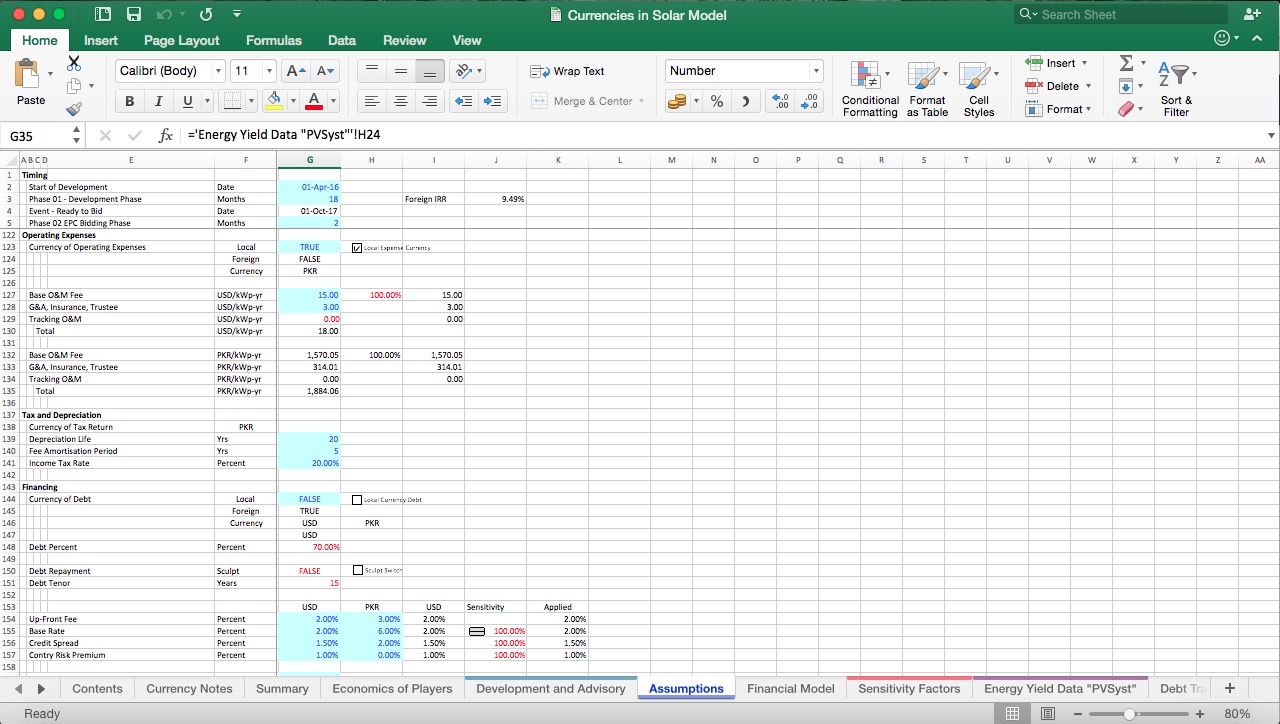Viewport: 1280px width, 724px height.
Task: Toggle italic formatting
Action: 158,101
